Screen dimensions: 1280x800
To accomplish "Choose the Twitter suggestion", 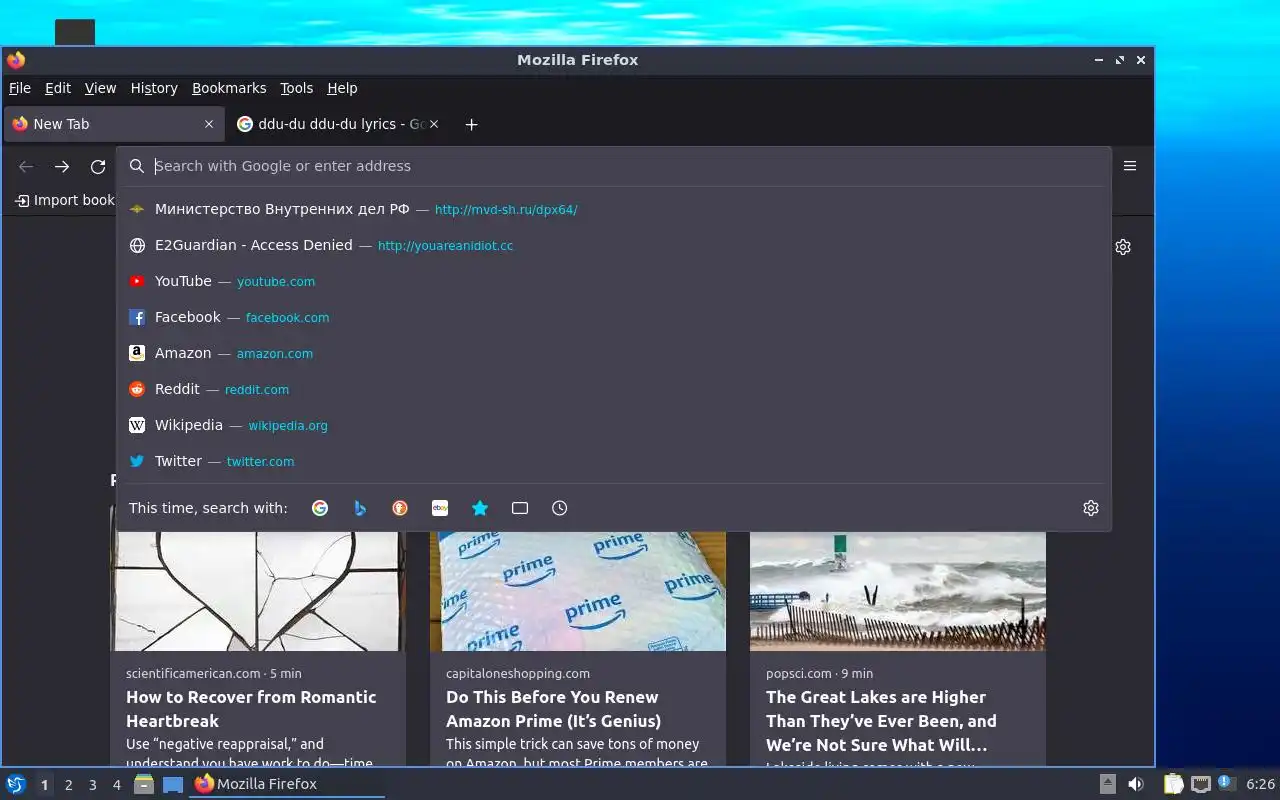I will (614, 461).
